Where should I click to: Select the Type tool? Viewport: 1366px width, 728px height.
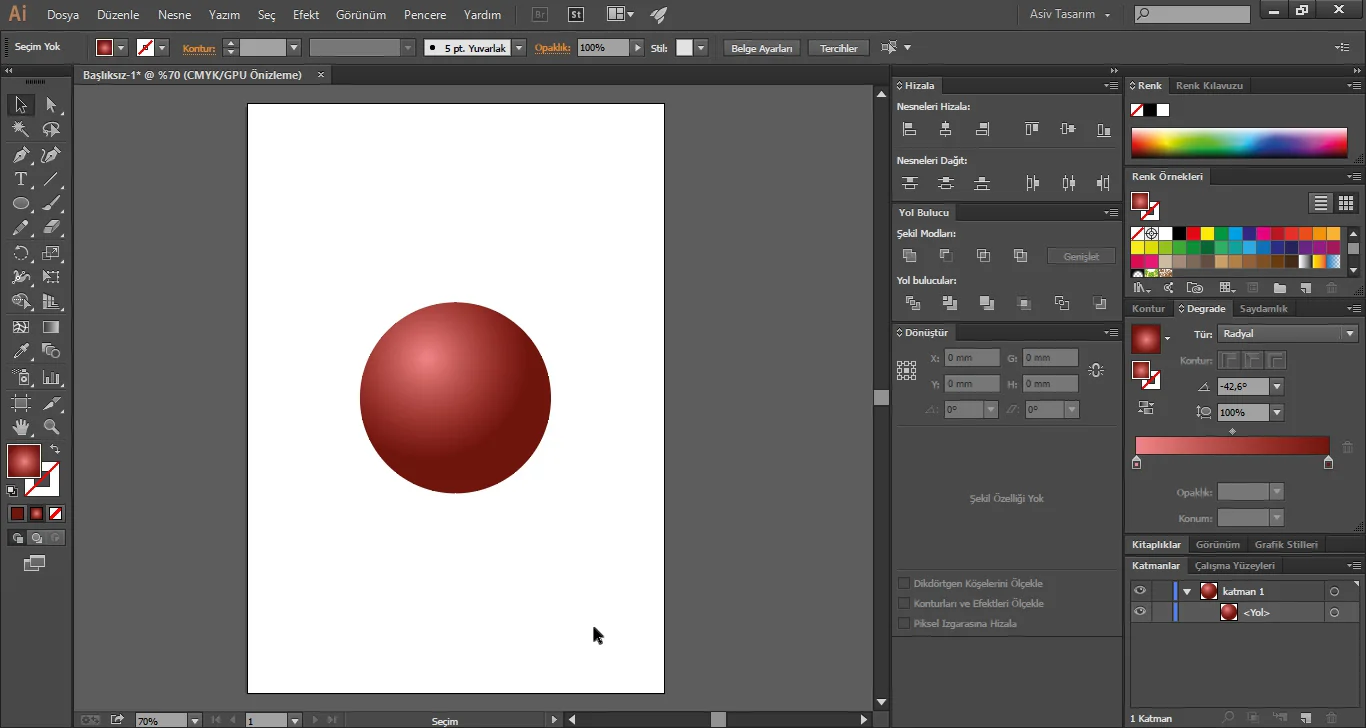pos(20,180)
